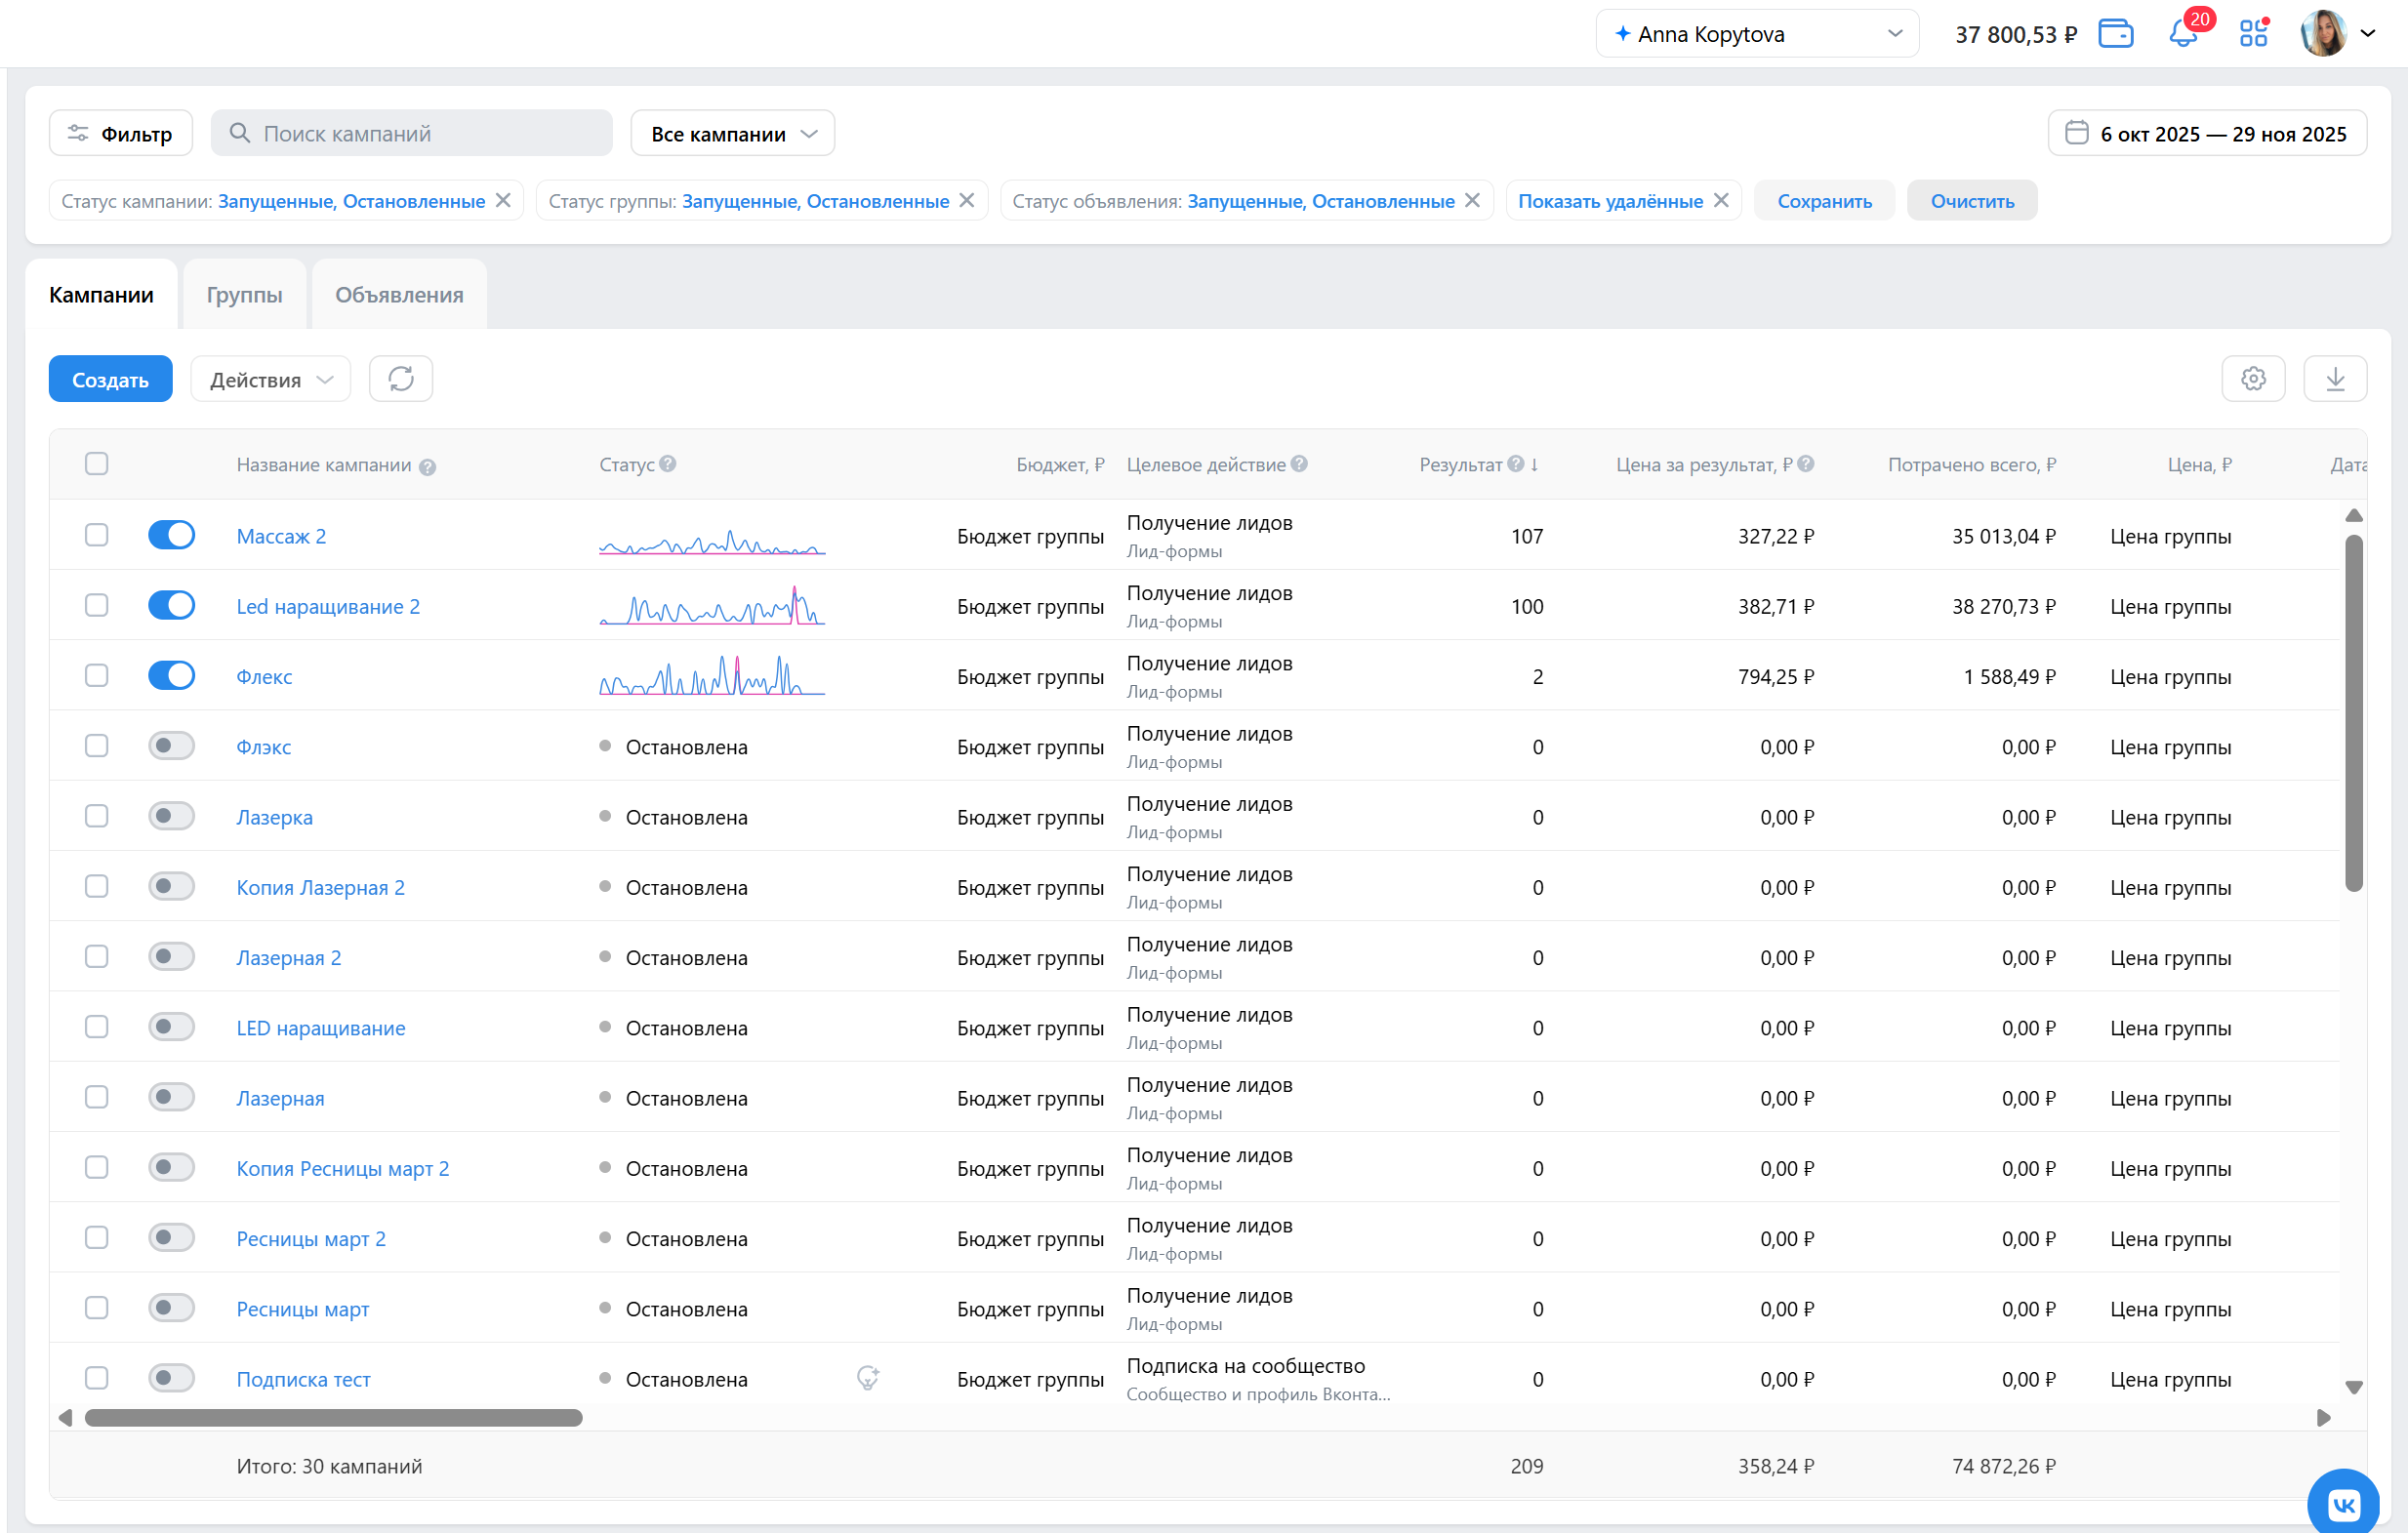Check the select-all campaigns checkbox
The height and width of the screenshot is (1533, 2408).
[97, 464]
